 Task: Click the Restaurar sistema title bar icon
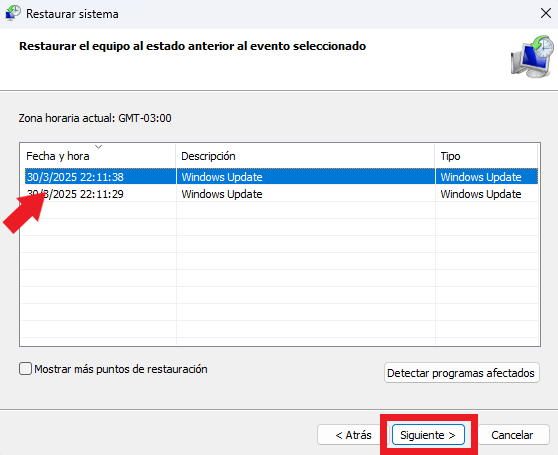[x=13, y=13]
